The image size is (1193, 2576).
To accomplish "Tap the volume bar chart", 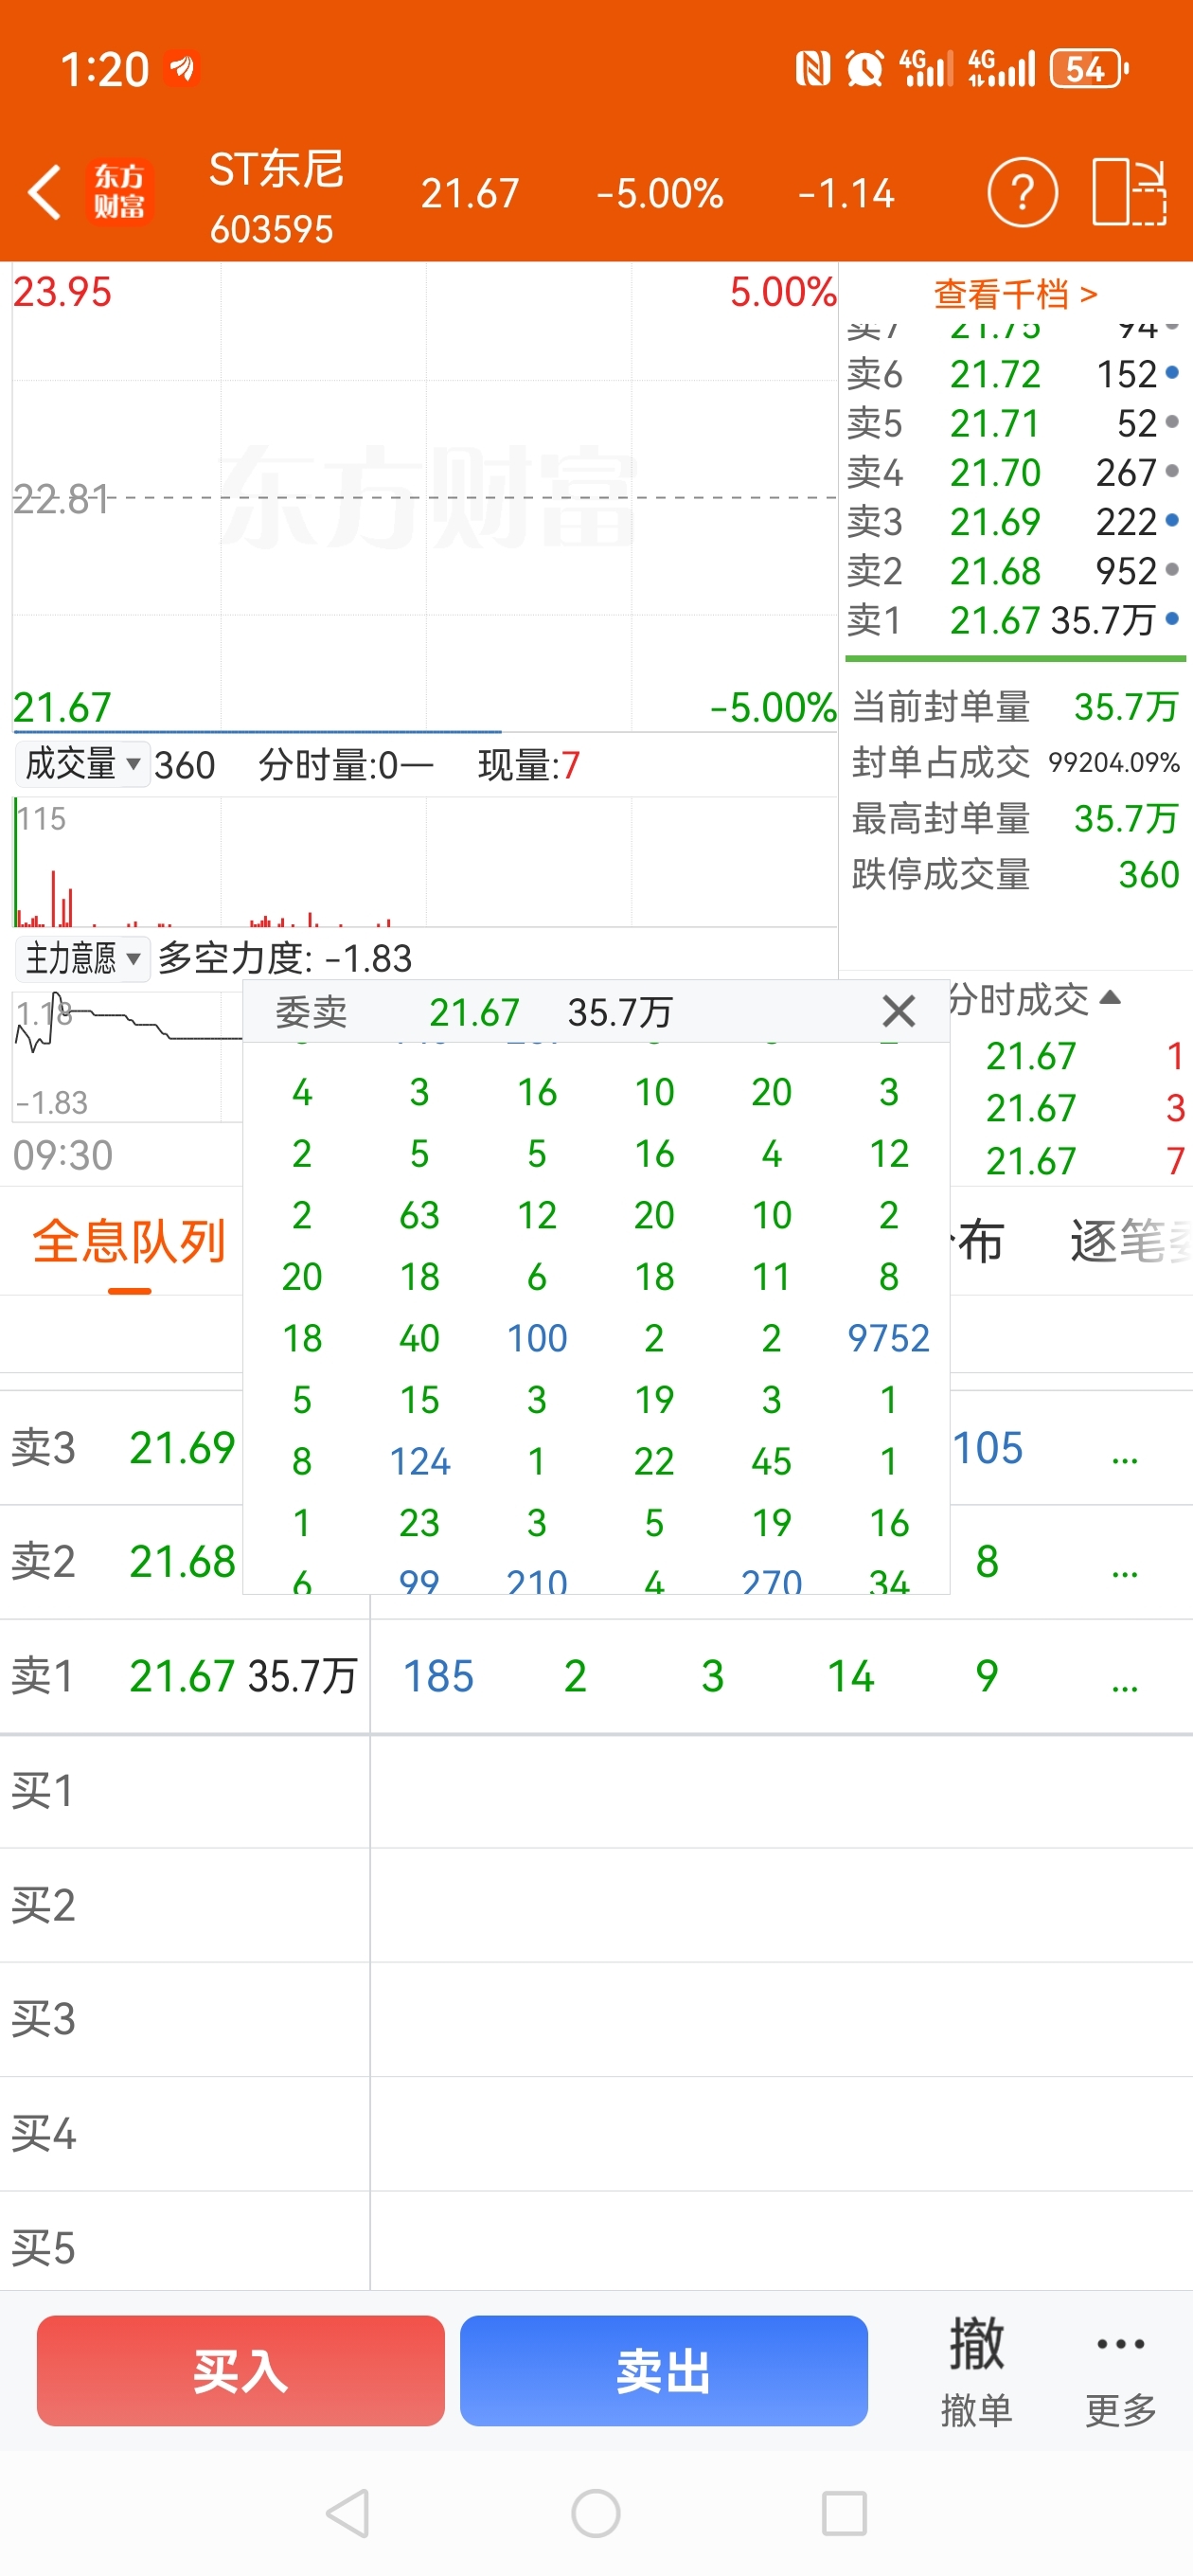I will click(425, 861).
